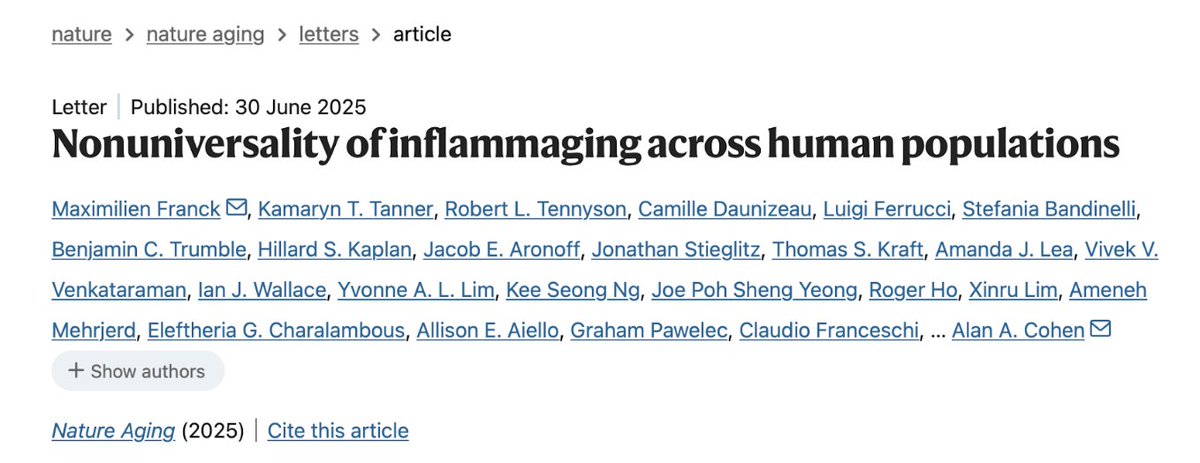Viewport: 1200px width, 463px height.
Task: Select author Kamaryn T. Tanner
Action: click(345, 209)
